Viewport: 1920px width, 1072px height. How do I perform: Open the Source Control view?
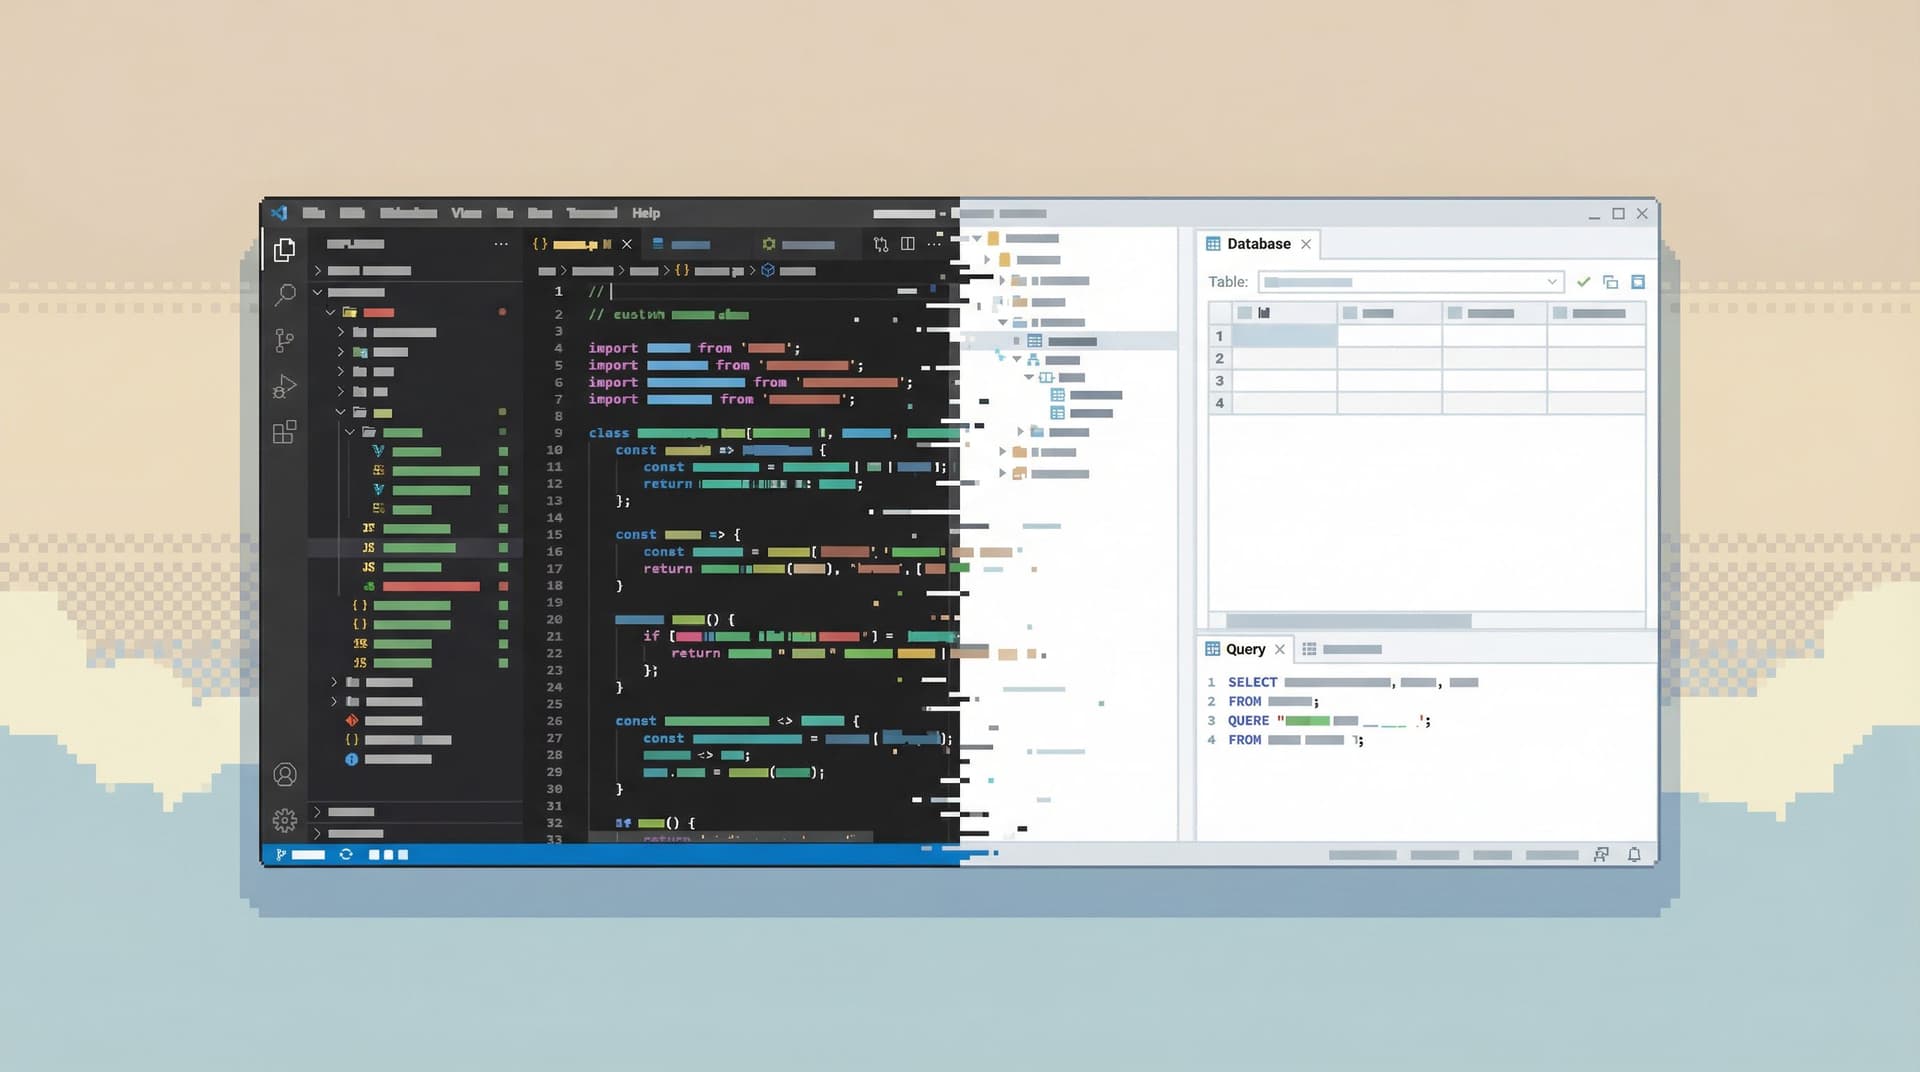(x=286, y=340)
